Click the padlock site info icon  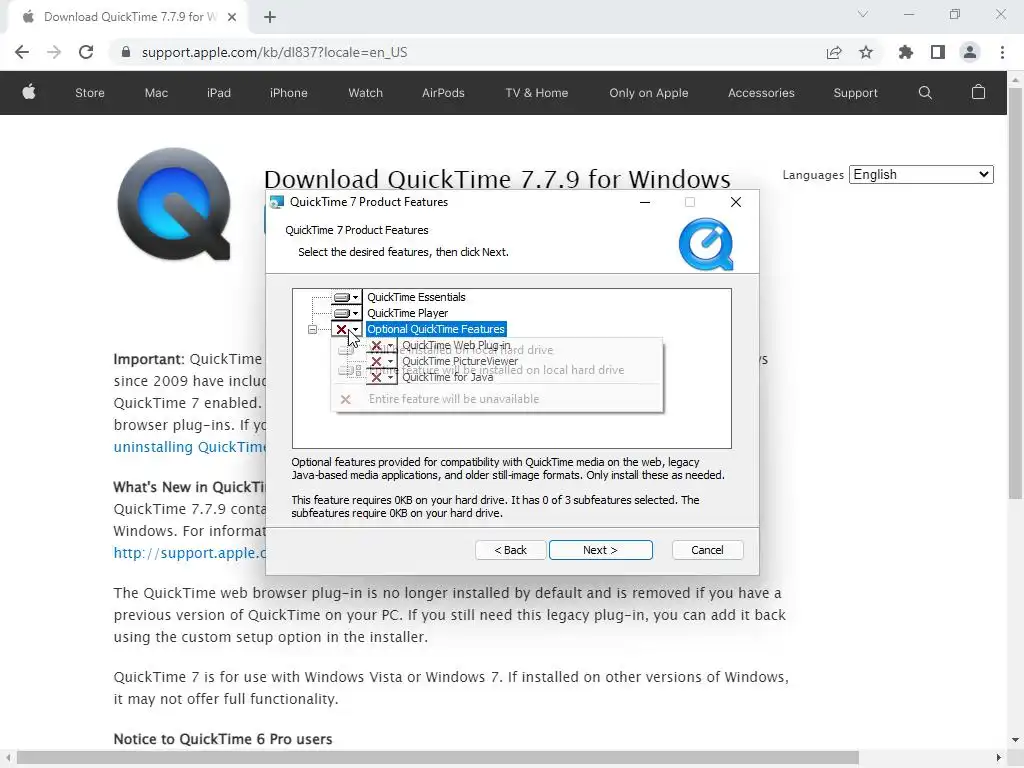point(126,52)
